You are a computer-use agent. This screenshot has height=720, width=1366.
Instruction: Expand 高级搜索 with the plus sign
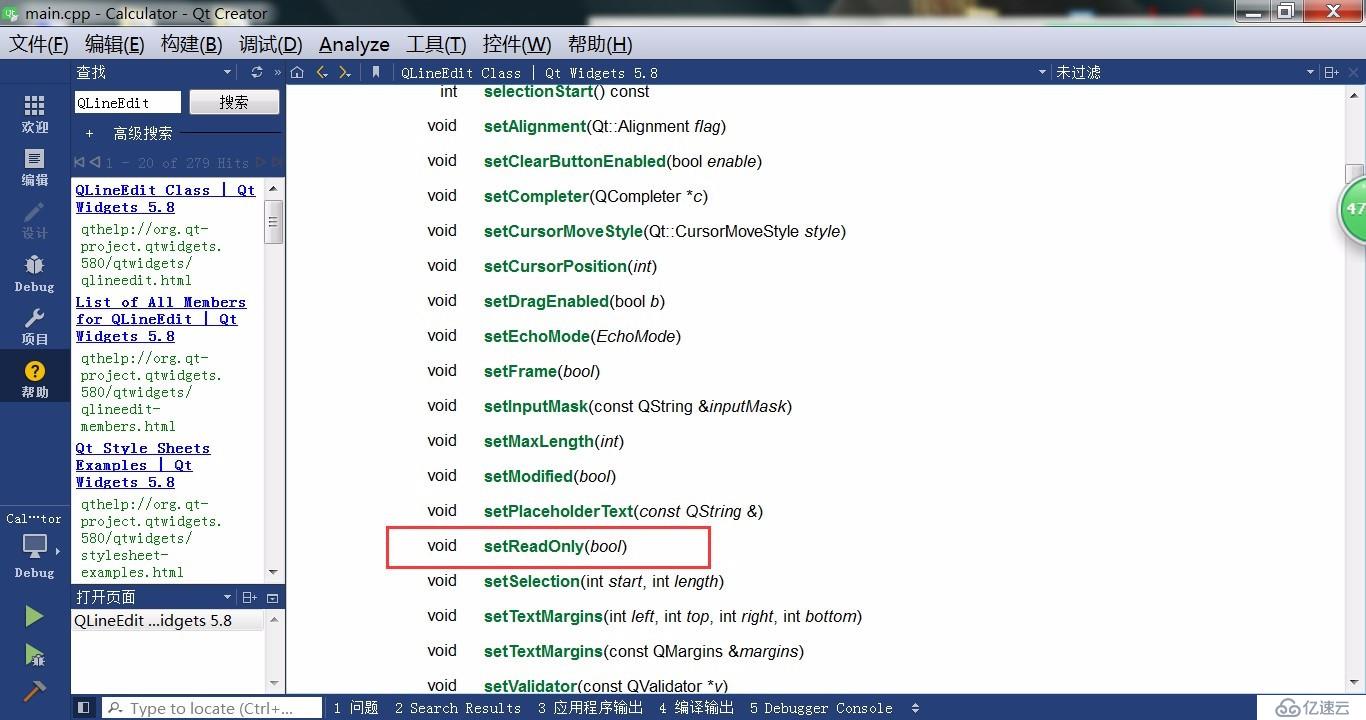(89, 133)
